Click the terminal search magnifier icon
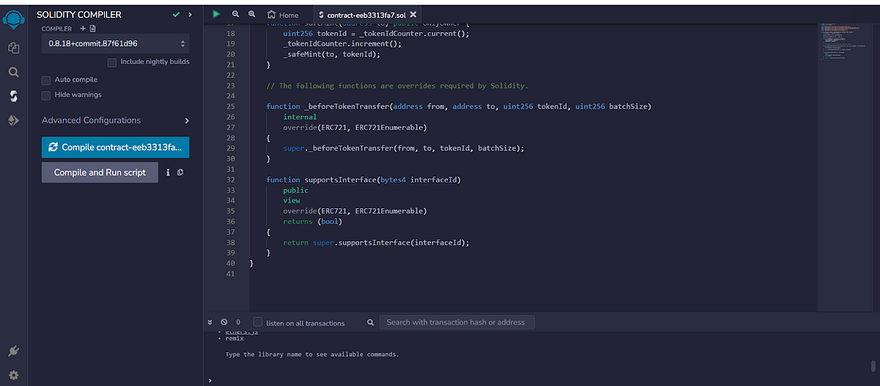880x386 pixels. pos(370,322)
